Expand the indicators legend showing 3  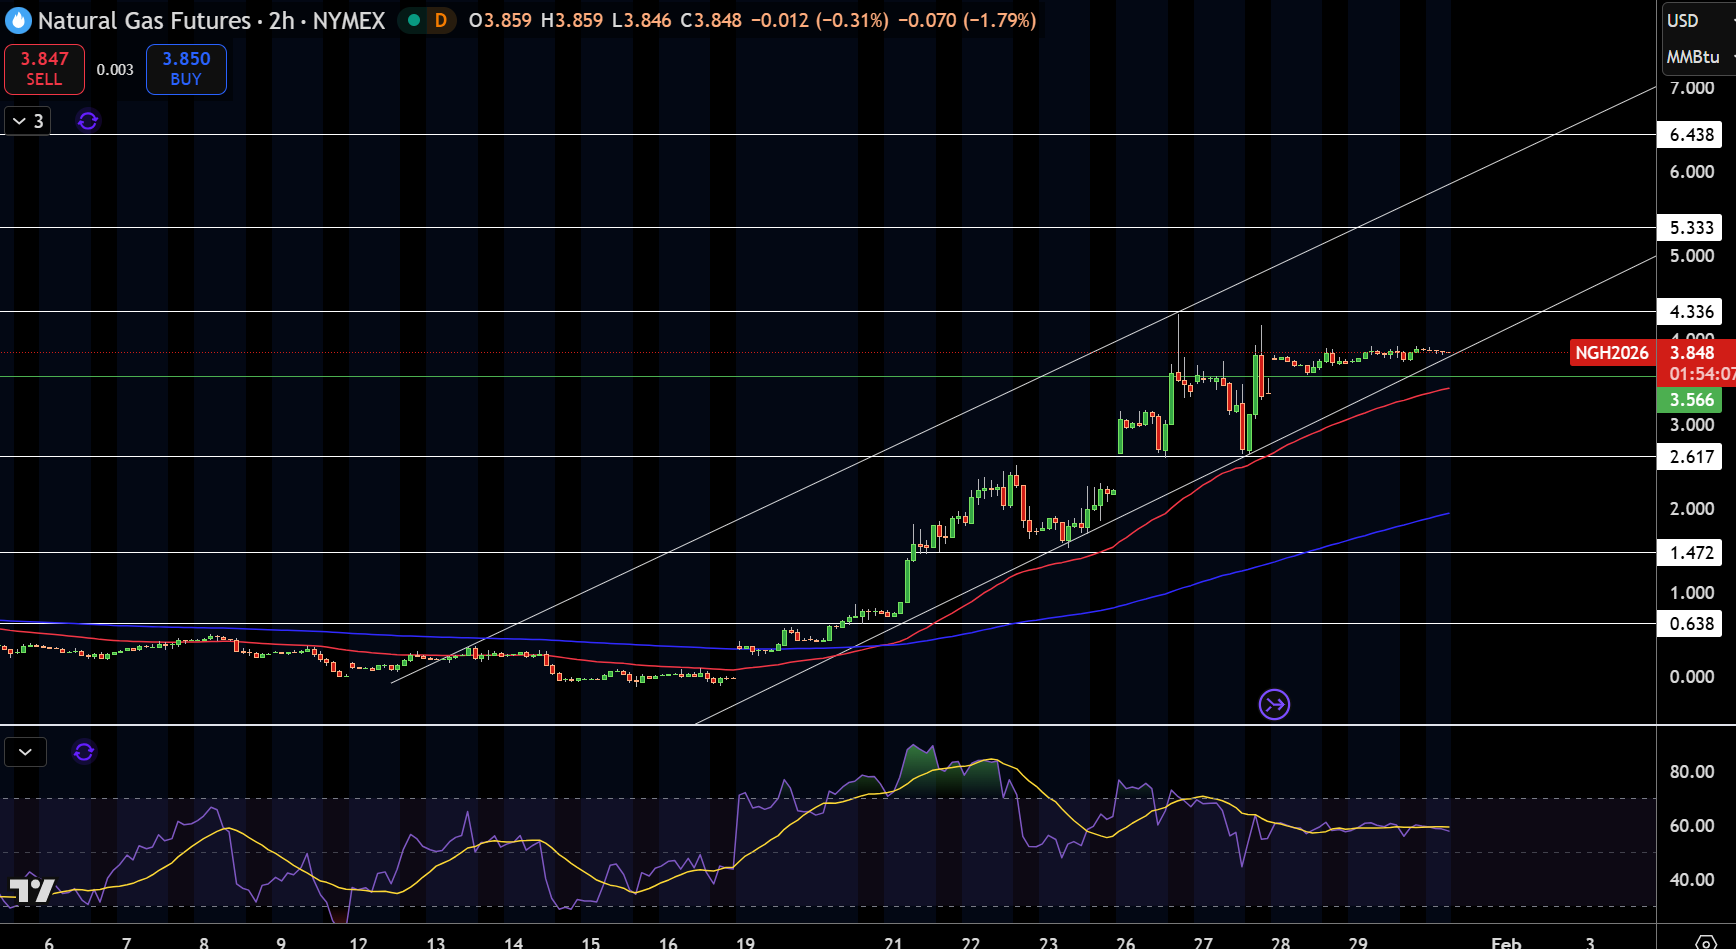click(27, 121)
